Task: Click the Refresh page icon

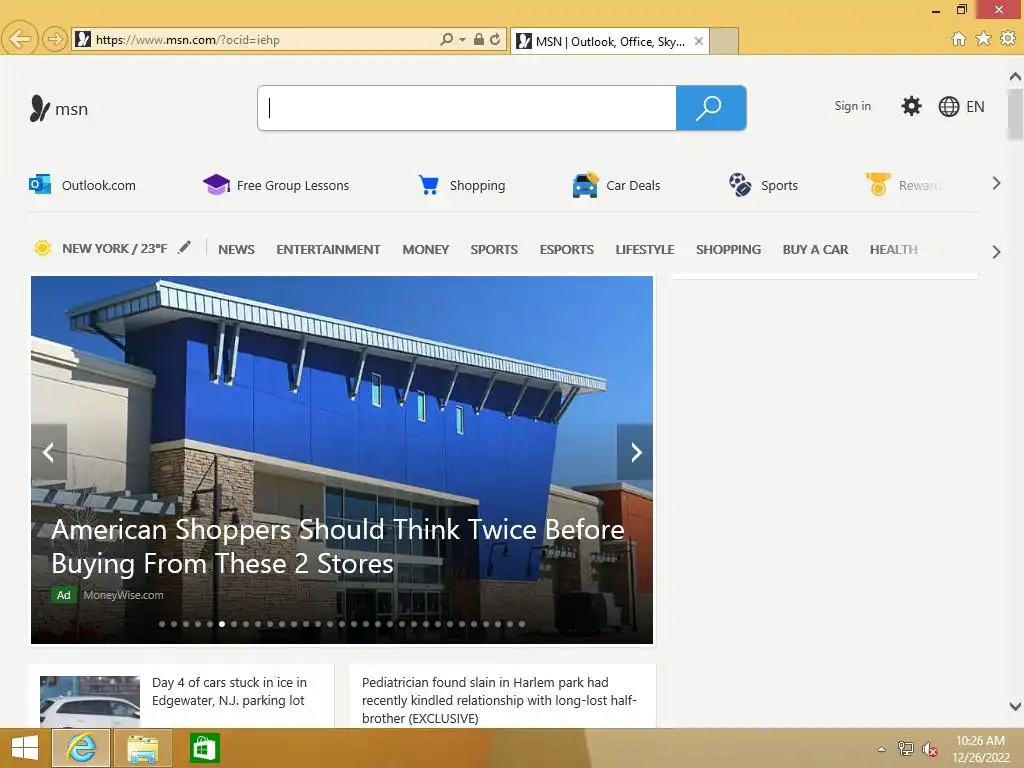Action: [x=496, y=39]
